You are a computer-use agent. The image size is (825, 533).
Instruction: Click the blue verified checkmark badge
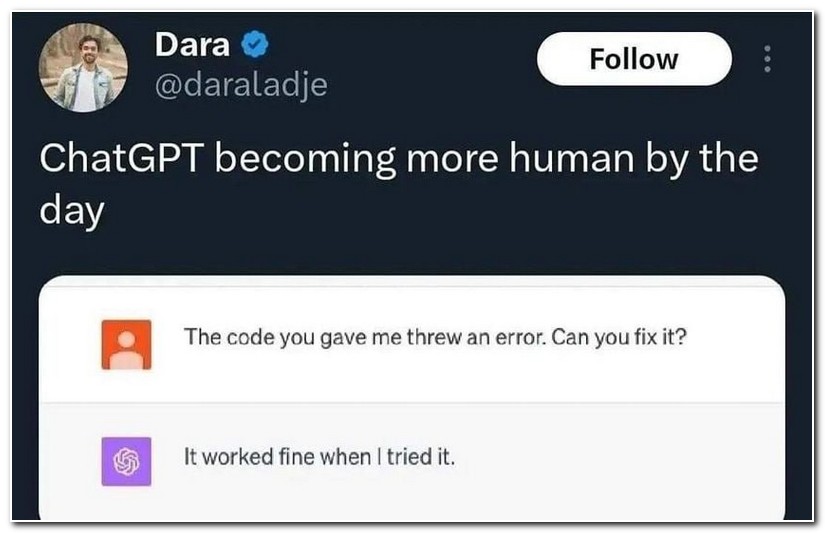[254, 46]
